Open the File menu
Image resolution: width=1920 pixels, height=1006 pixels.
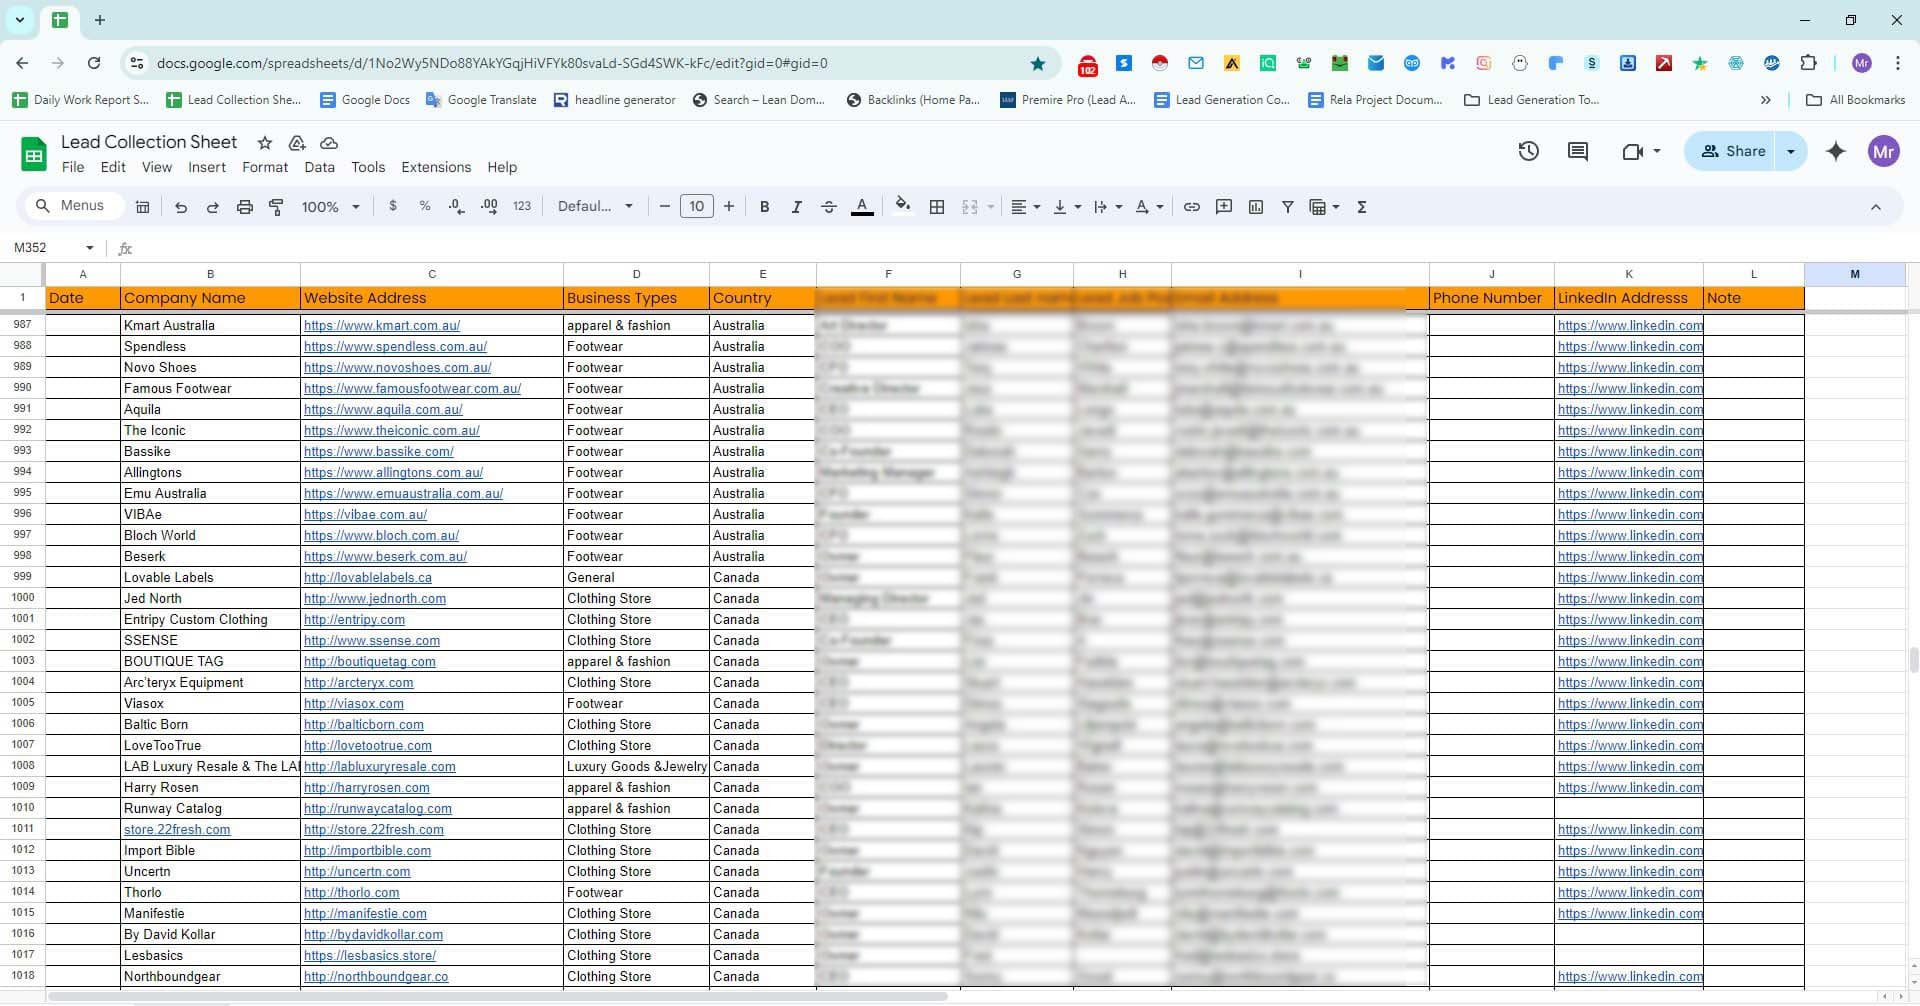tap(73, 168)
